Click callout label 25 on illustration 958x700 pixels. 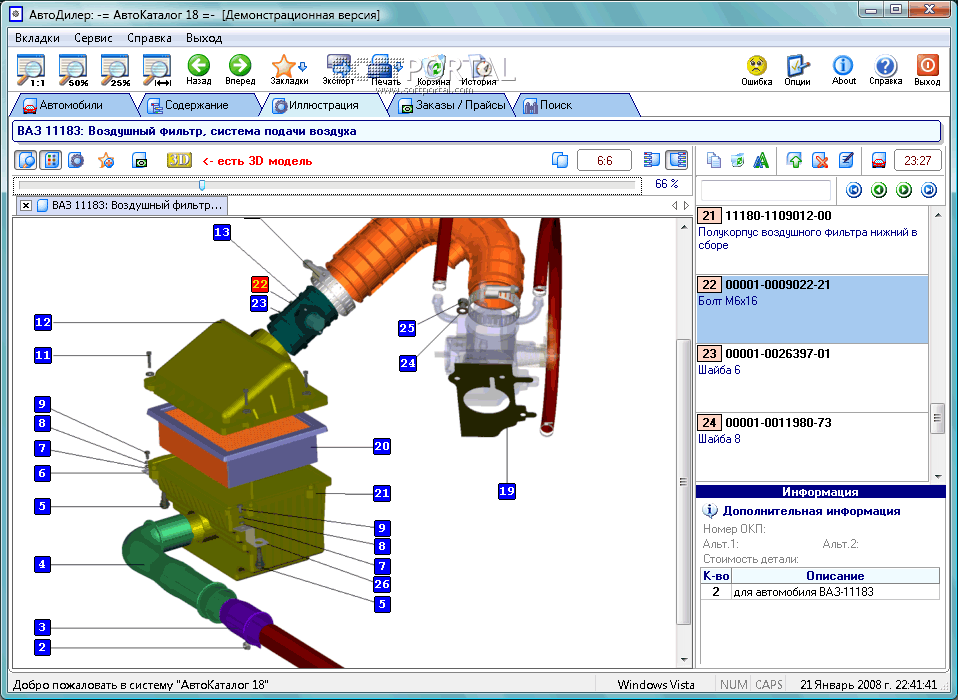pyautogui.click(x=407, y=328)
